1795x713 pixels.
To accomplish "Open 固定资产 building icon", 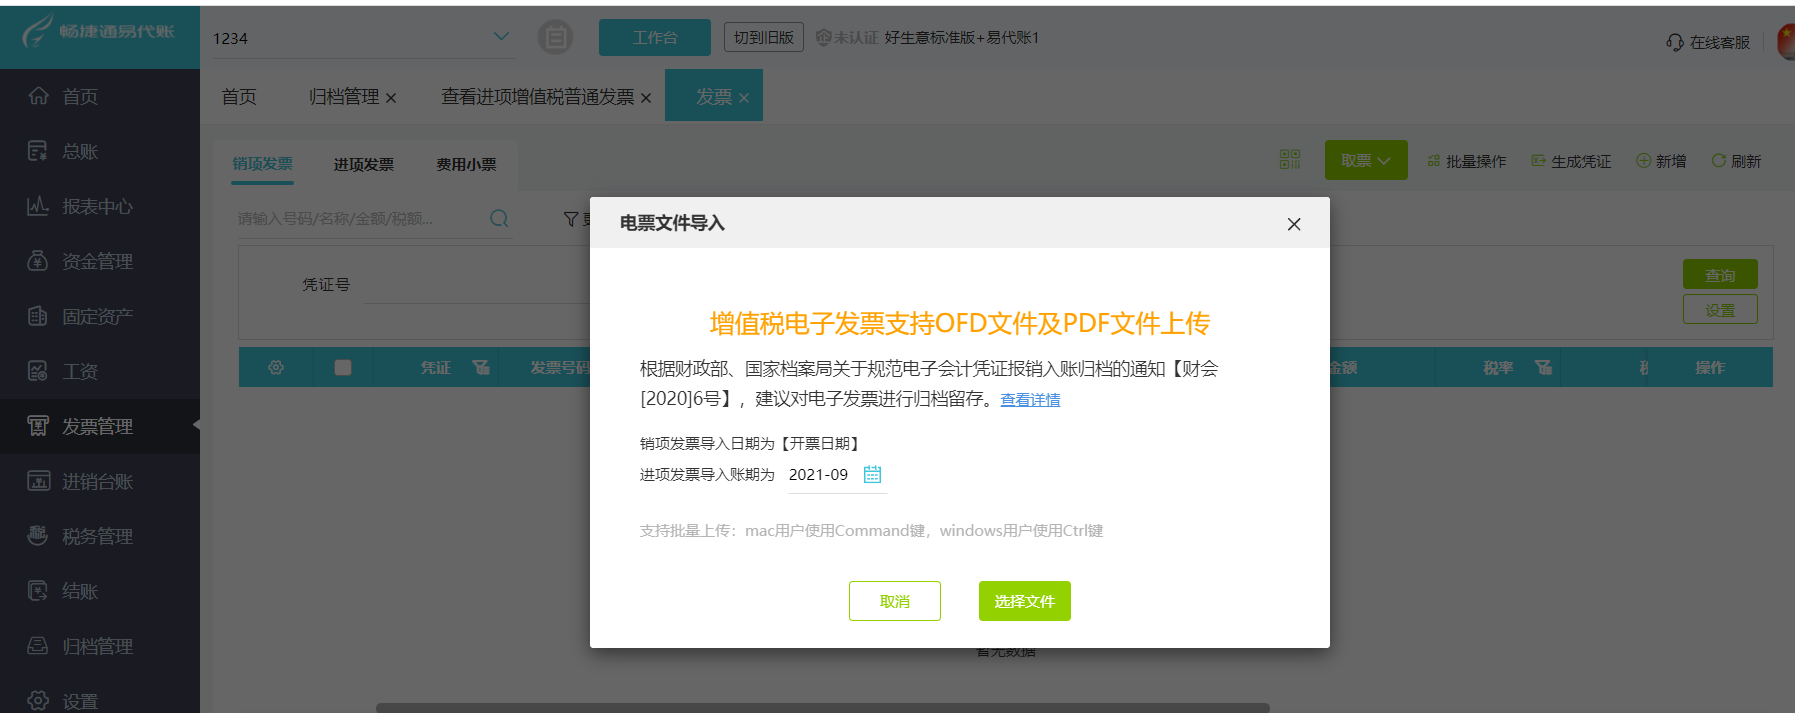I will pos(38,316).
